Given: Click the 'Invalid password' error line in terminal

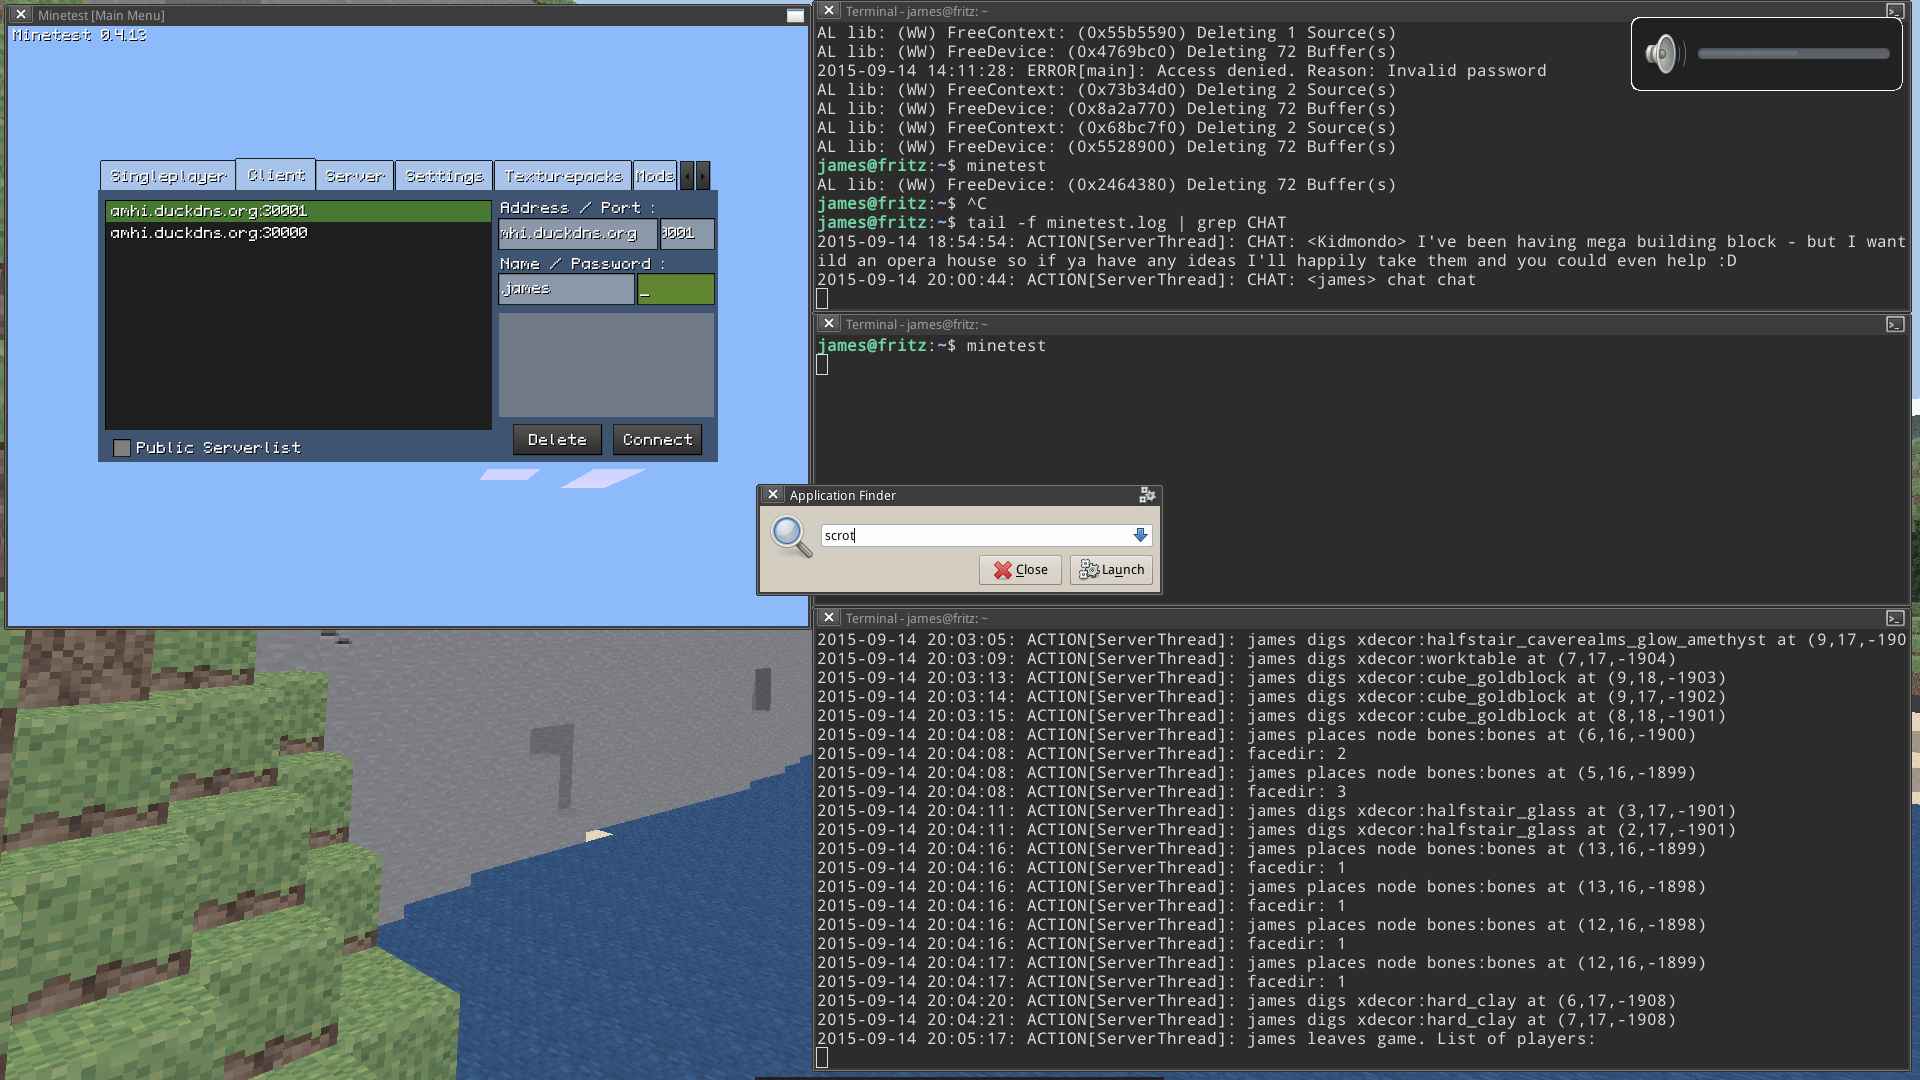Looking at the screenshot, I should pyautogui.click(x=1181, y=71).
